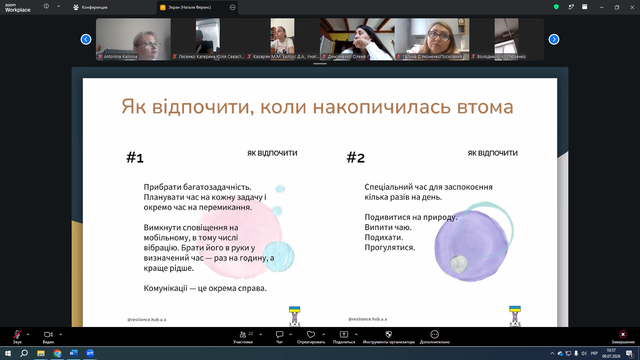Image resolution: width=640 pixels, height=360 pixels.
Task: Expand the arrow next to Чат
Action: click(x=291, y=334)
